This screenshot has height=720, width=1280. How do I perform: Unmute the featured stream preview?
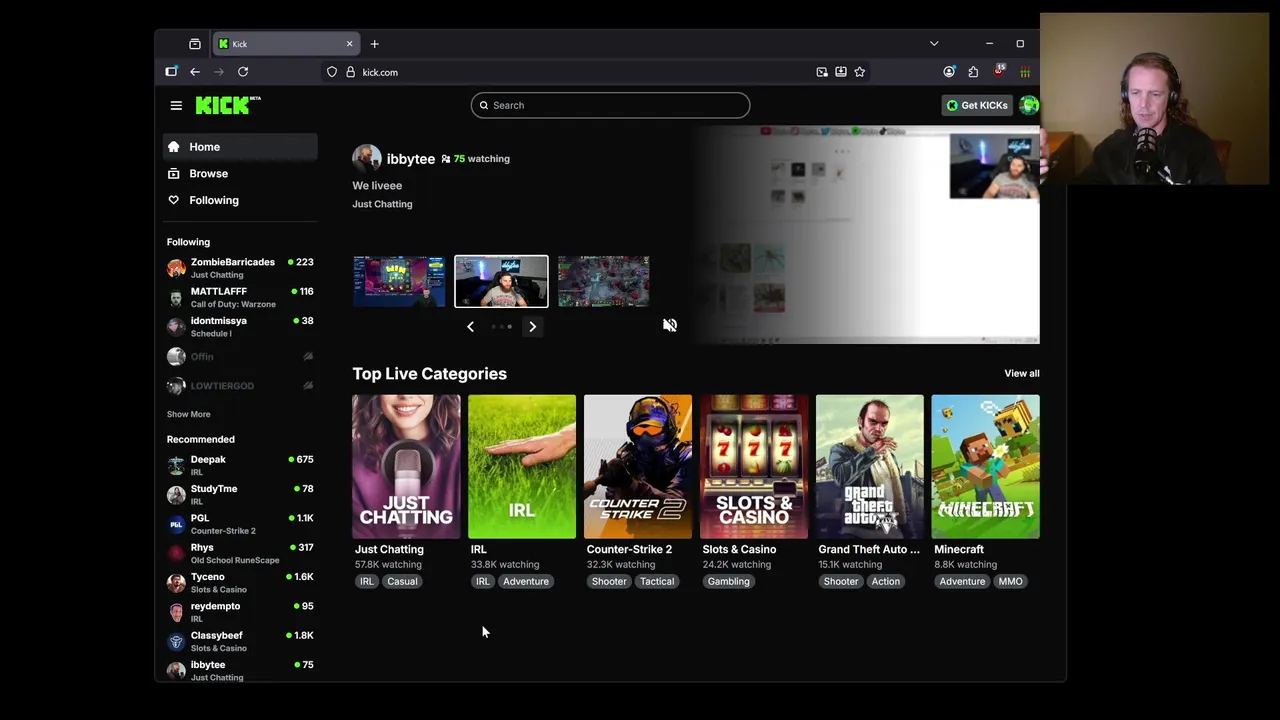tap(670, 325)
